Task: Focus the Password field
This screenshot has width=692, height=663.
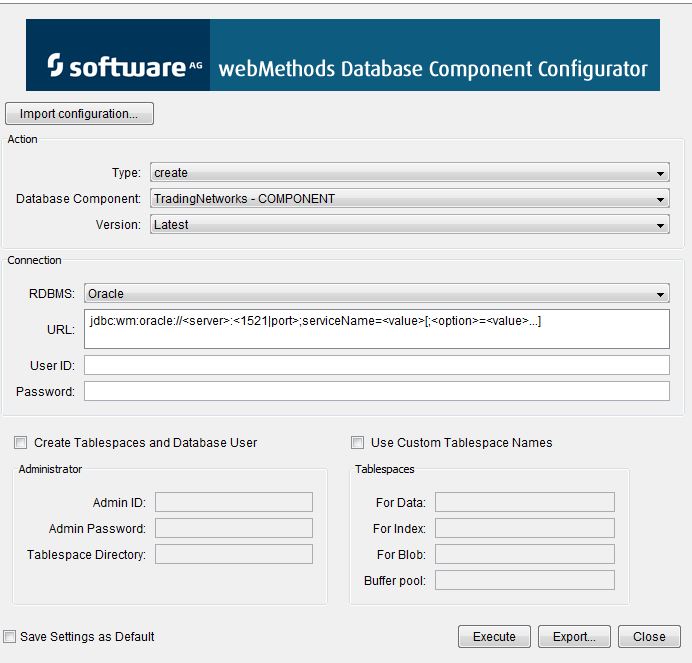Action: tap(376, 392)
